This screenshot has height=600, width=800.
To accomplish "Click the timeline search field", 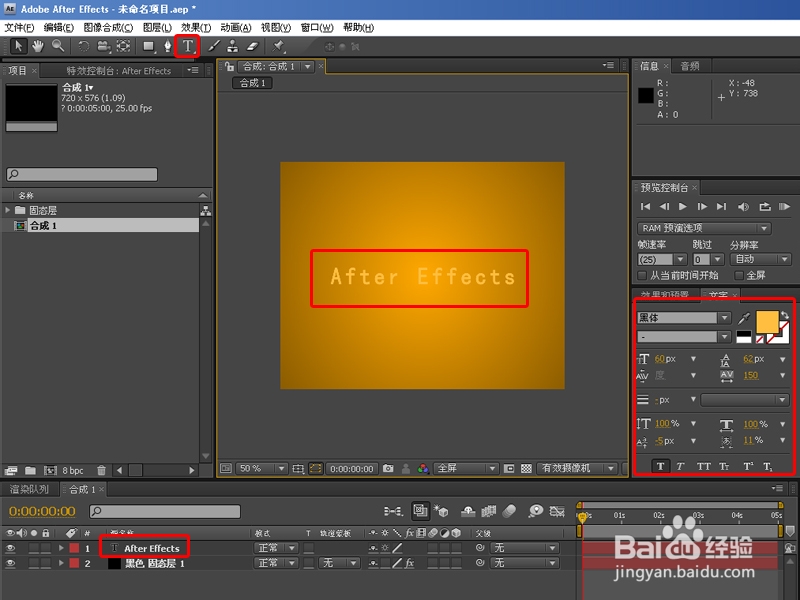I will 165,511.
